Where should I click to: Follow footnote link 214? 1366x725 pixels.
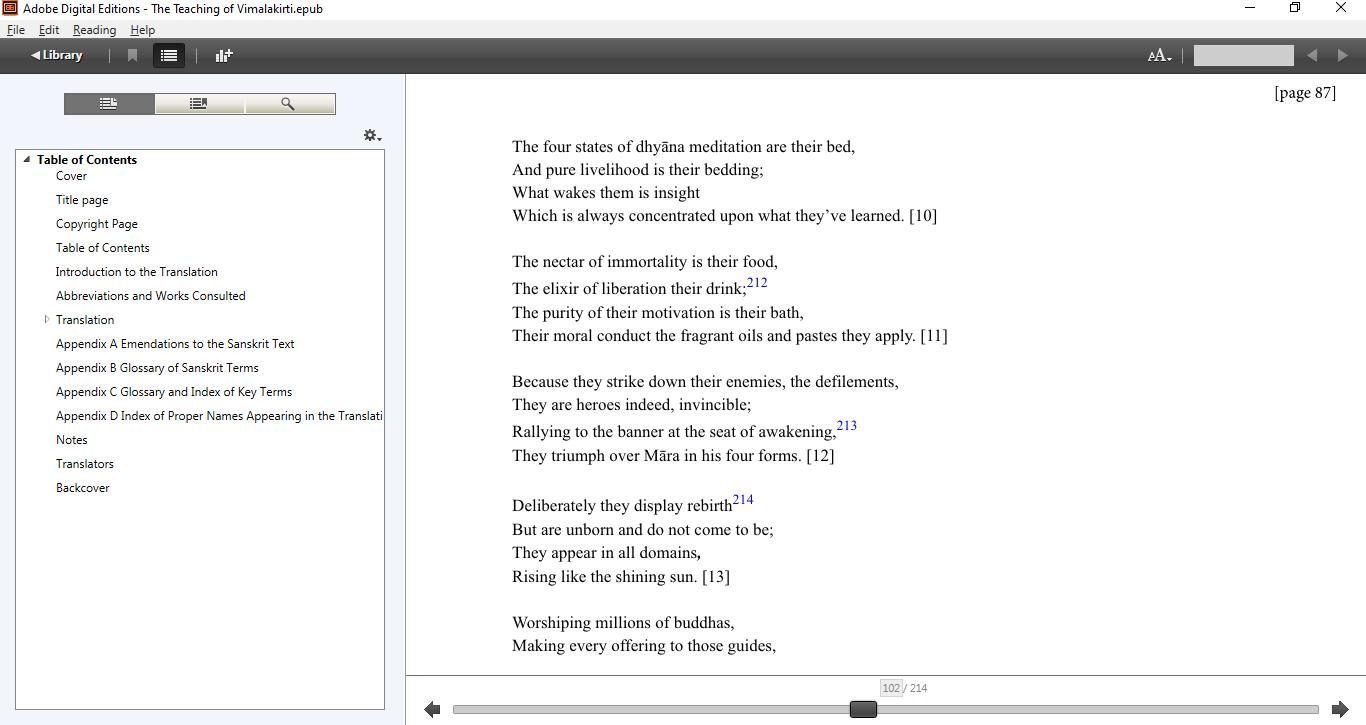point(743,500)
